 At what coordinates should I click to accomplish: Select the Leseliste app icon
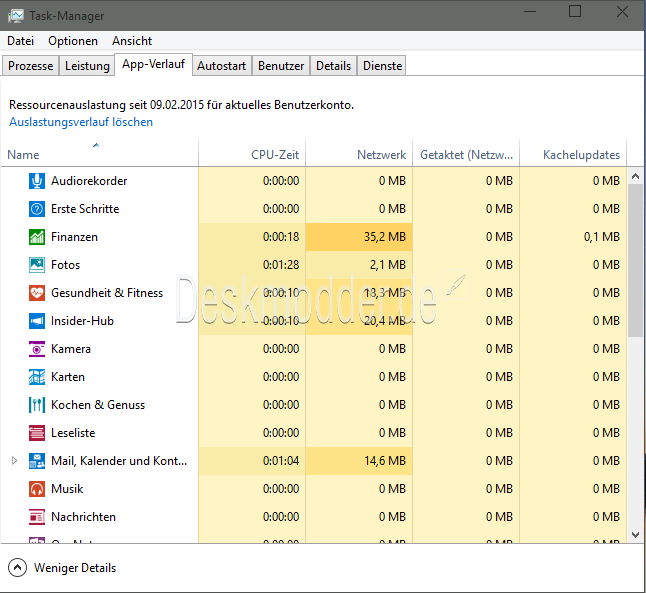[37, 433]
